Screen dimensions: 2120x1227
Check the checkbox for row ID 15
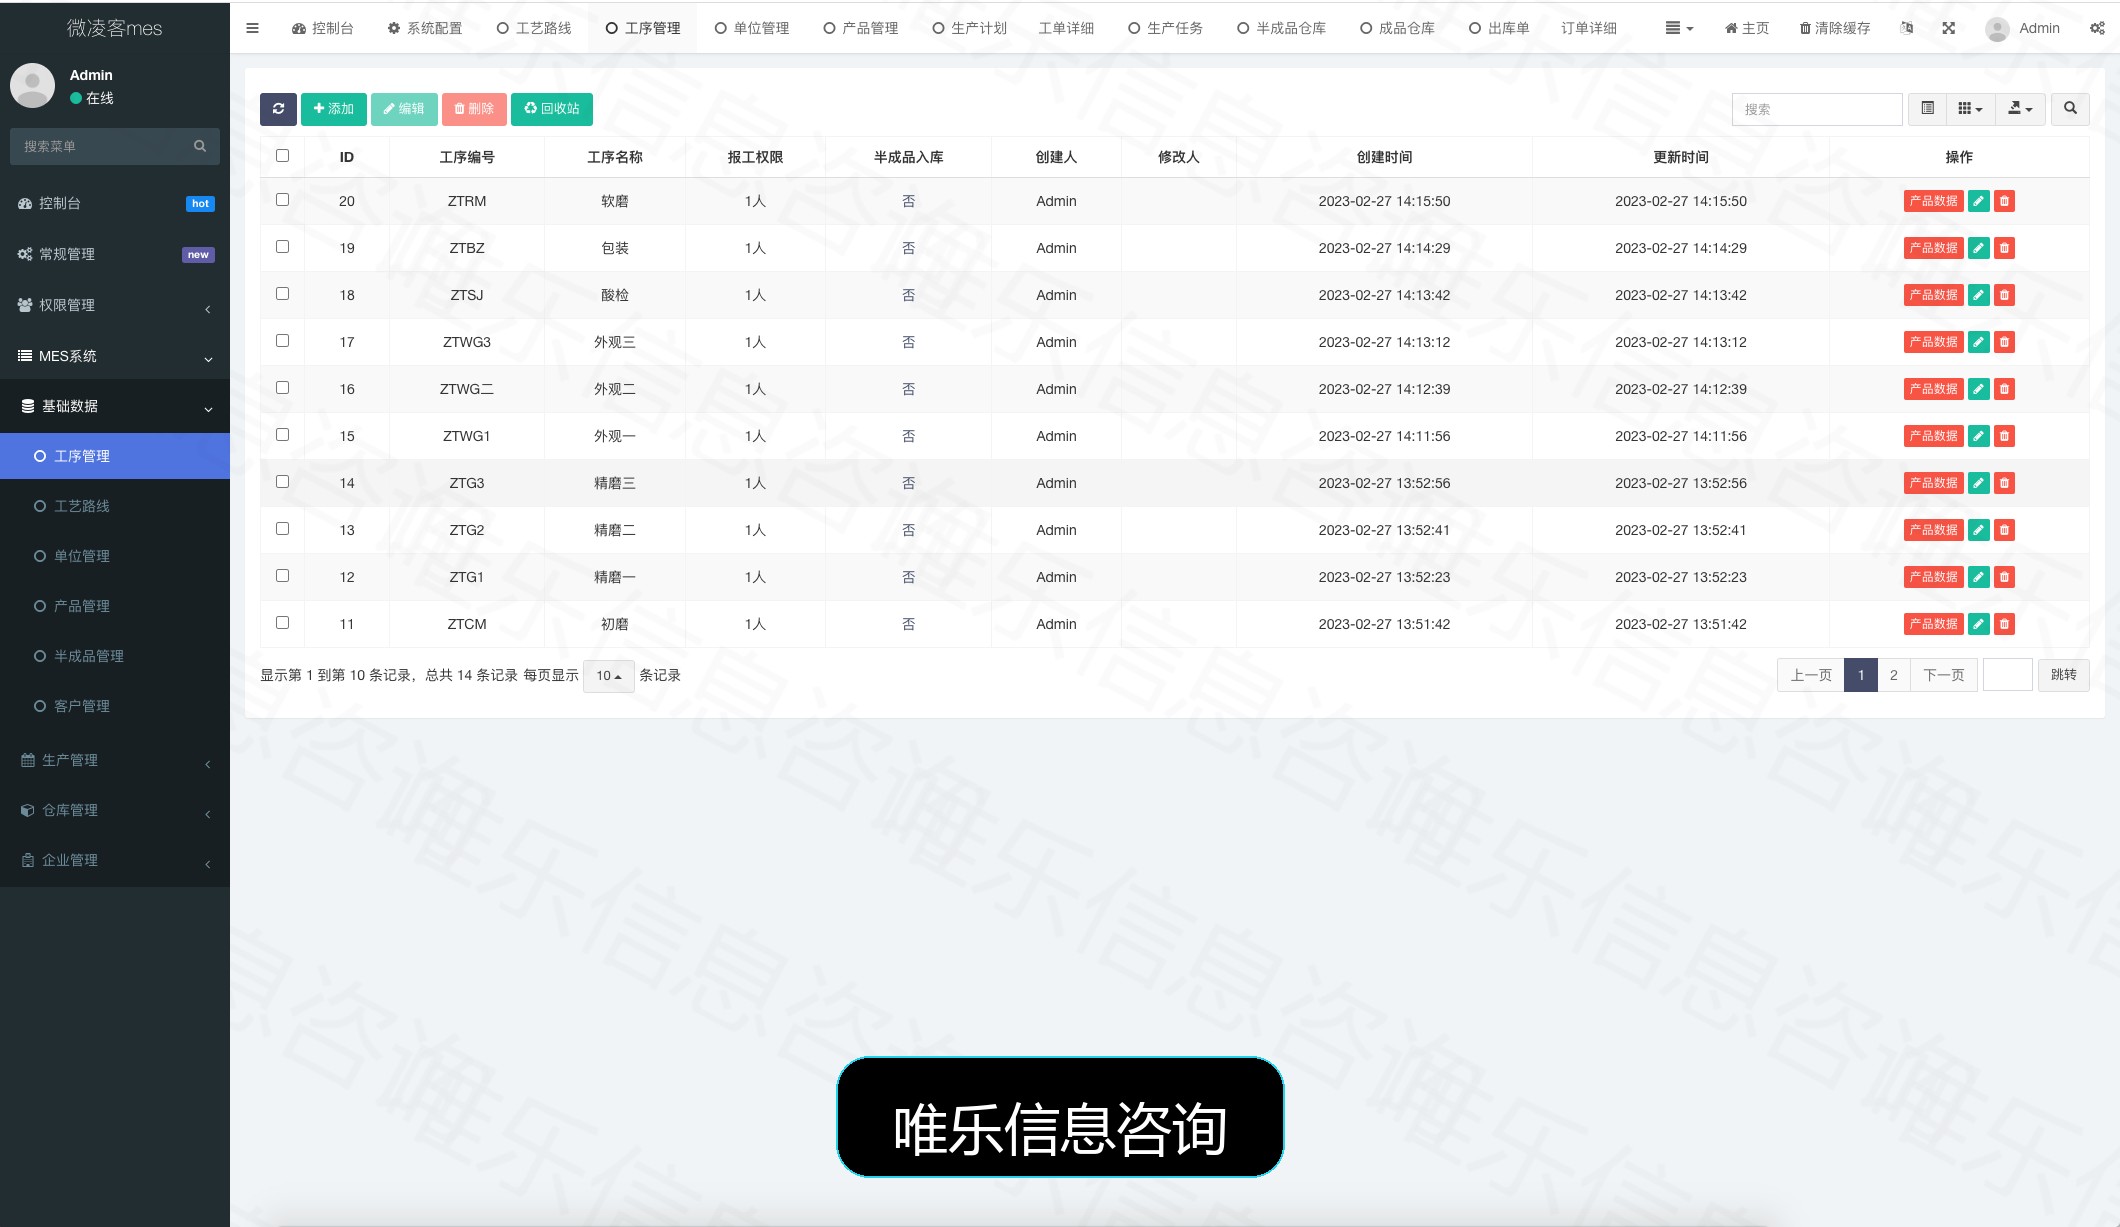282,435
